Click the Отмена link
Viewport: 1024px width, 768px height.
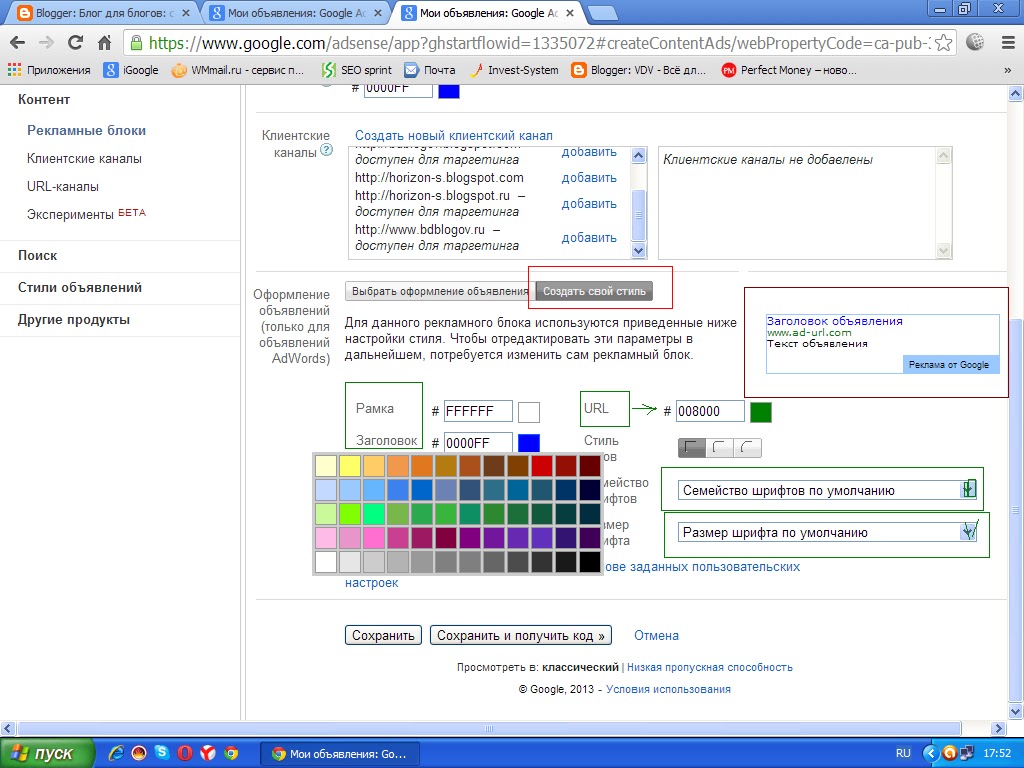[656, 635]
